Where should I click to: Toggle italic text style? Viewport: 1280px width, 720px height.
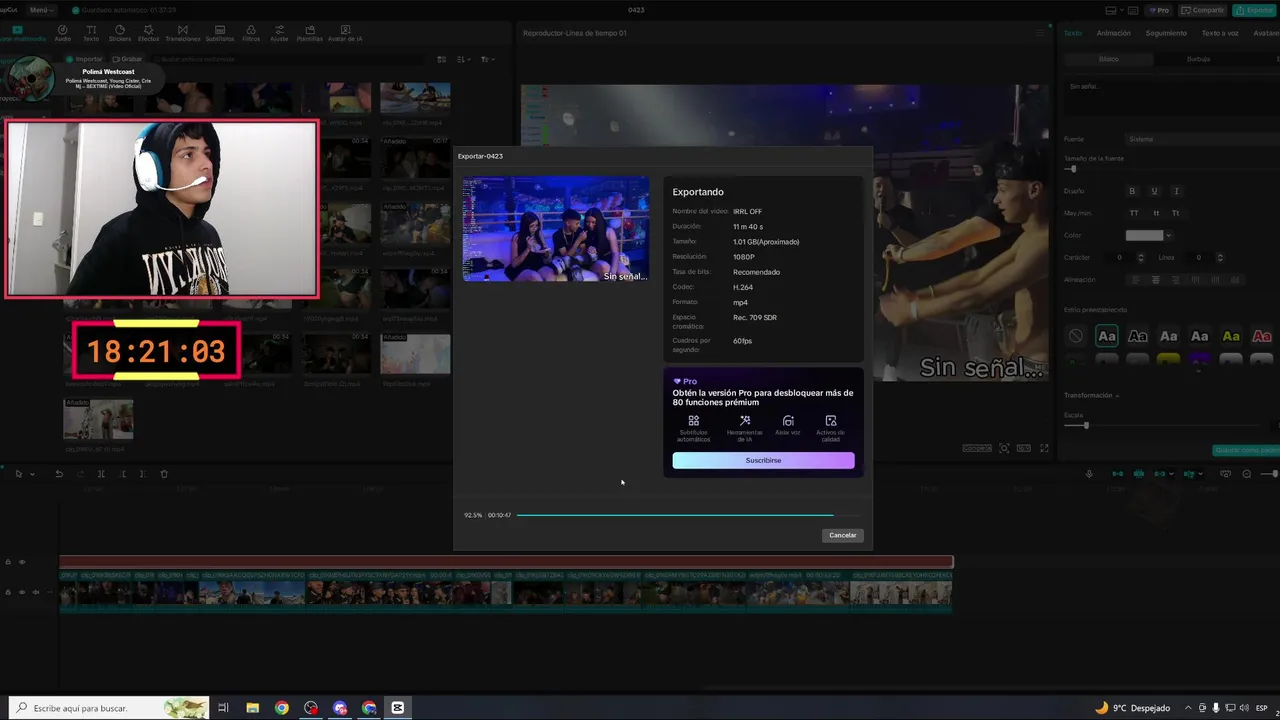tap(1176, 191)
